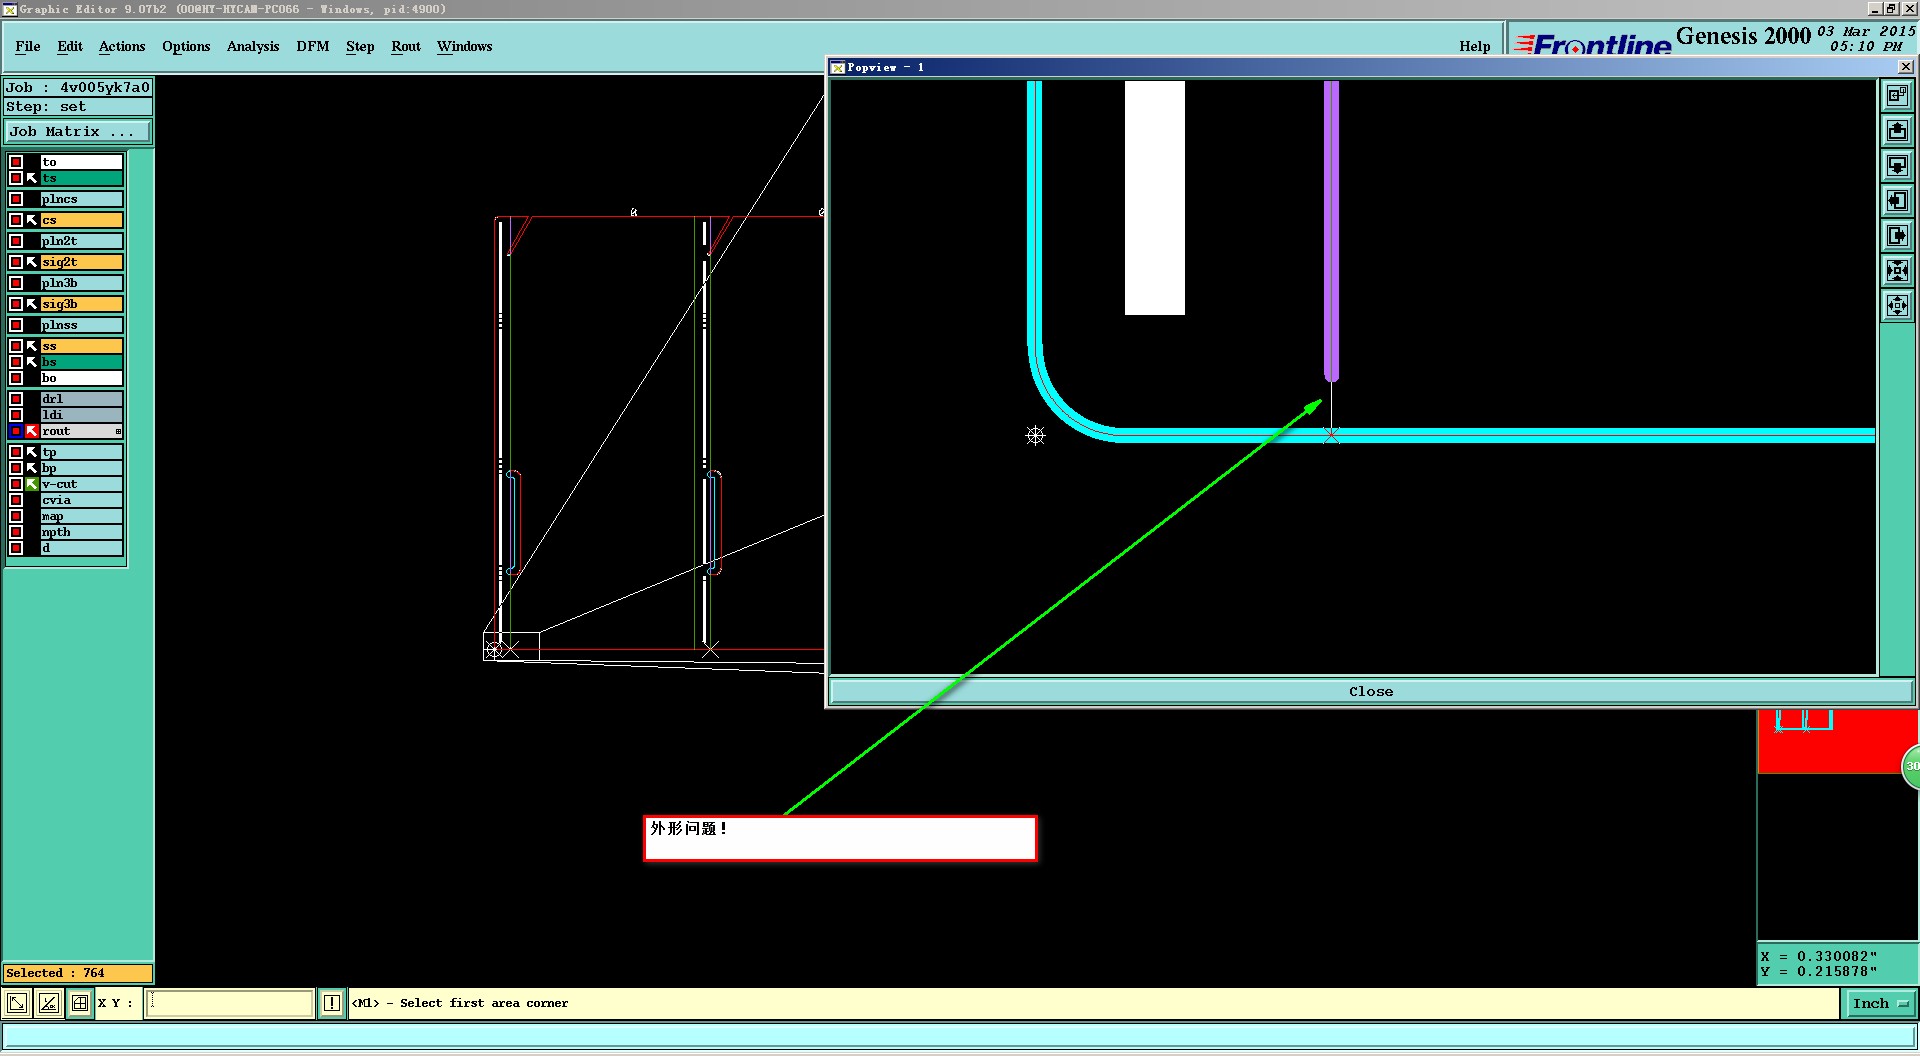Image resolution: width=1920 pixels, height=1056 pixels.
Task: Open the Inch units dropdown
Action: coord(1880,1003)
